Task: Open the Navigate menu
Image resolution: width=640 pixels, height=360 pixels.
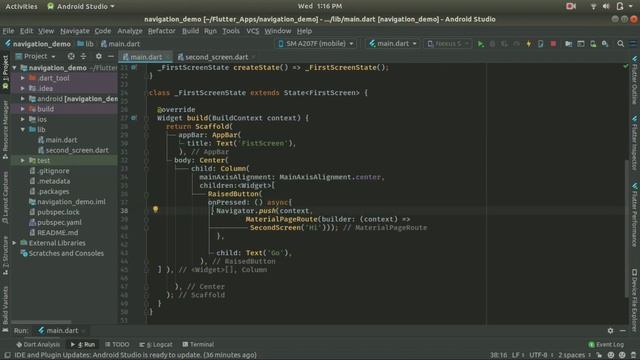Action: click(x=75, y=31)
